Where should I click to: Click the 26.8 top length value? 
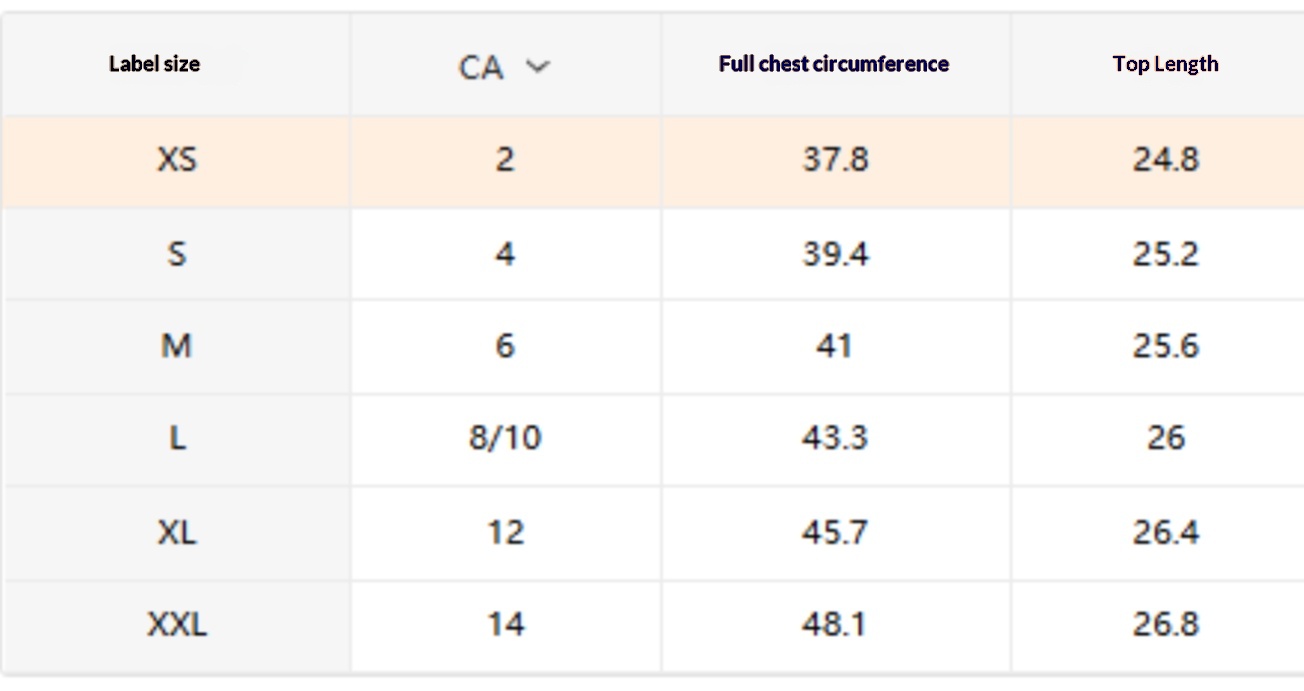tap(1165, 625)
